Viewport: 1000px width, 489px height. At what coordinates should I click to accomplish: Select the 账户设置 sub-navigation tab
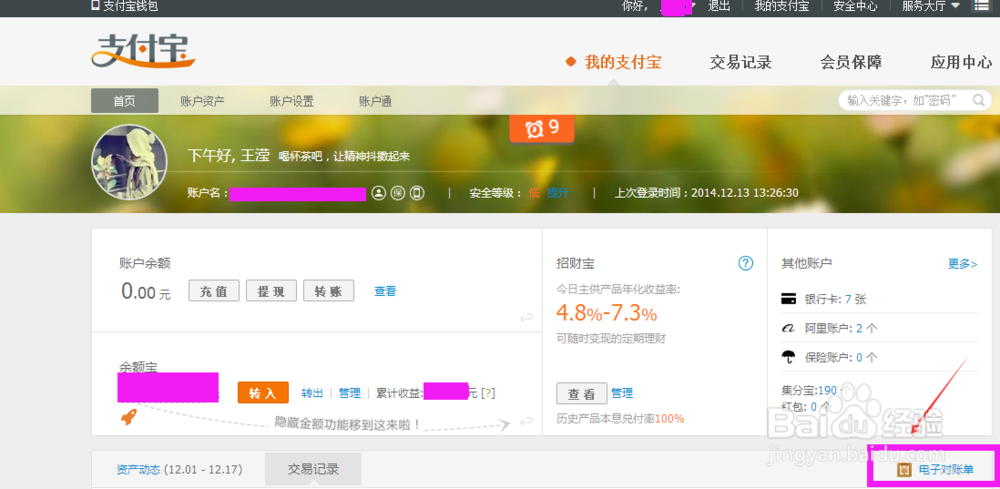point(291,101)
